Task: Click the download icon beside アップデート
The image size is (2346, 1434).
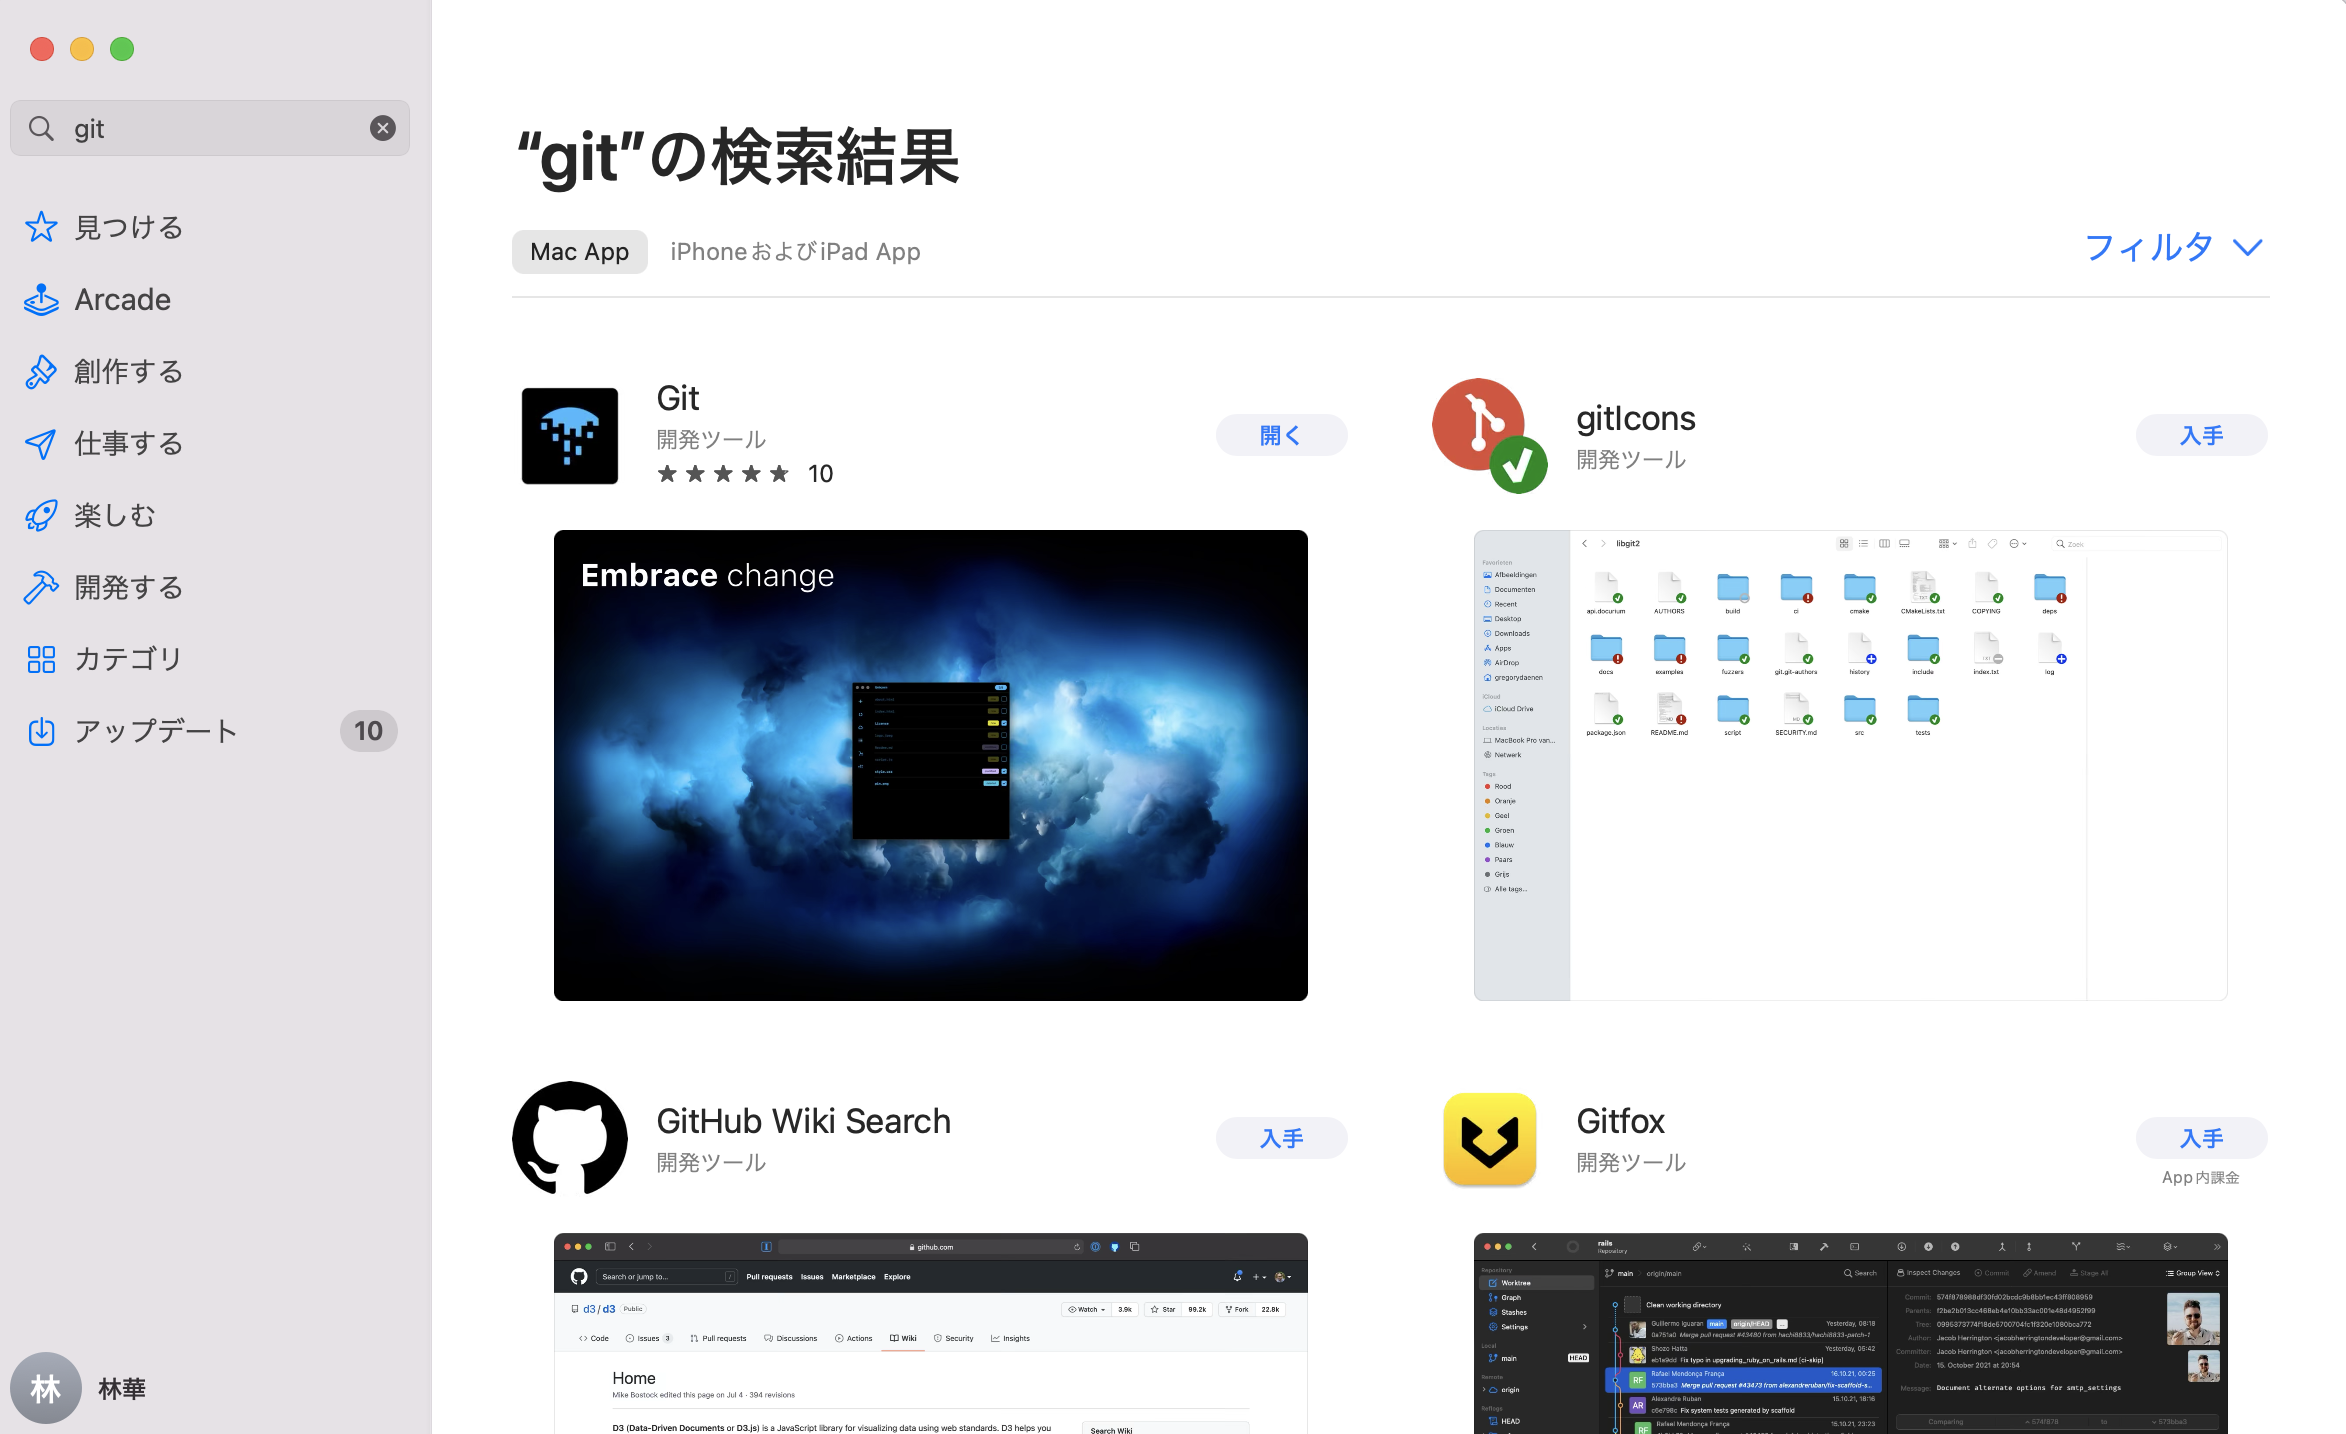Action: point(41,731)
